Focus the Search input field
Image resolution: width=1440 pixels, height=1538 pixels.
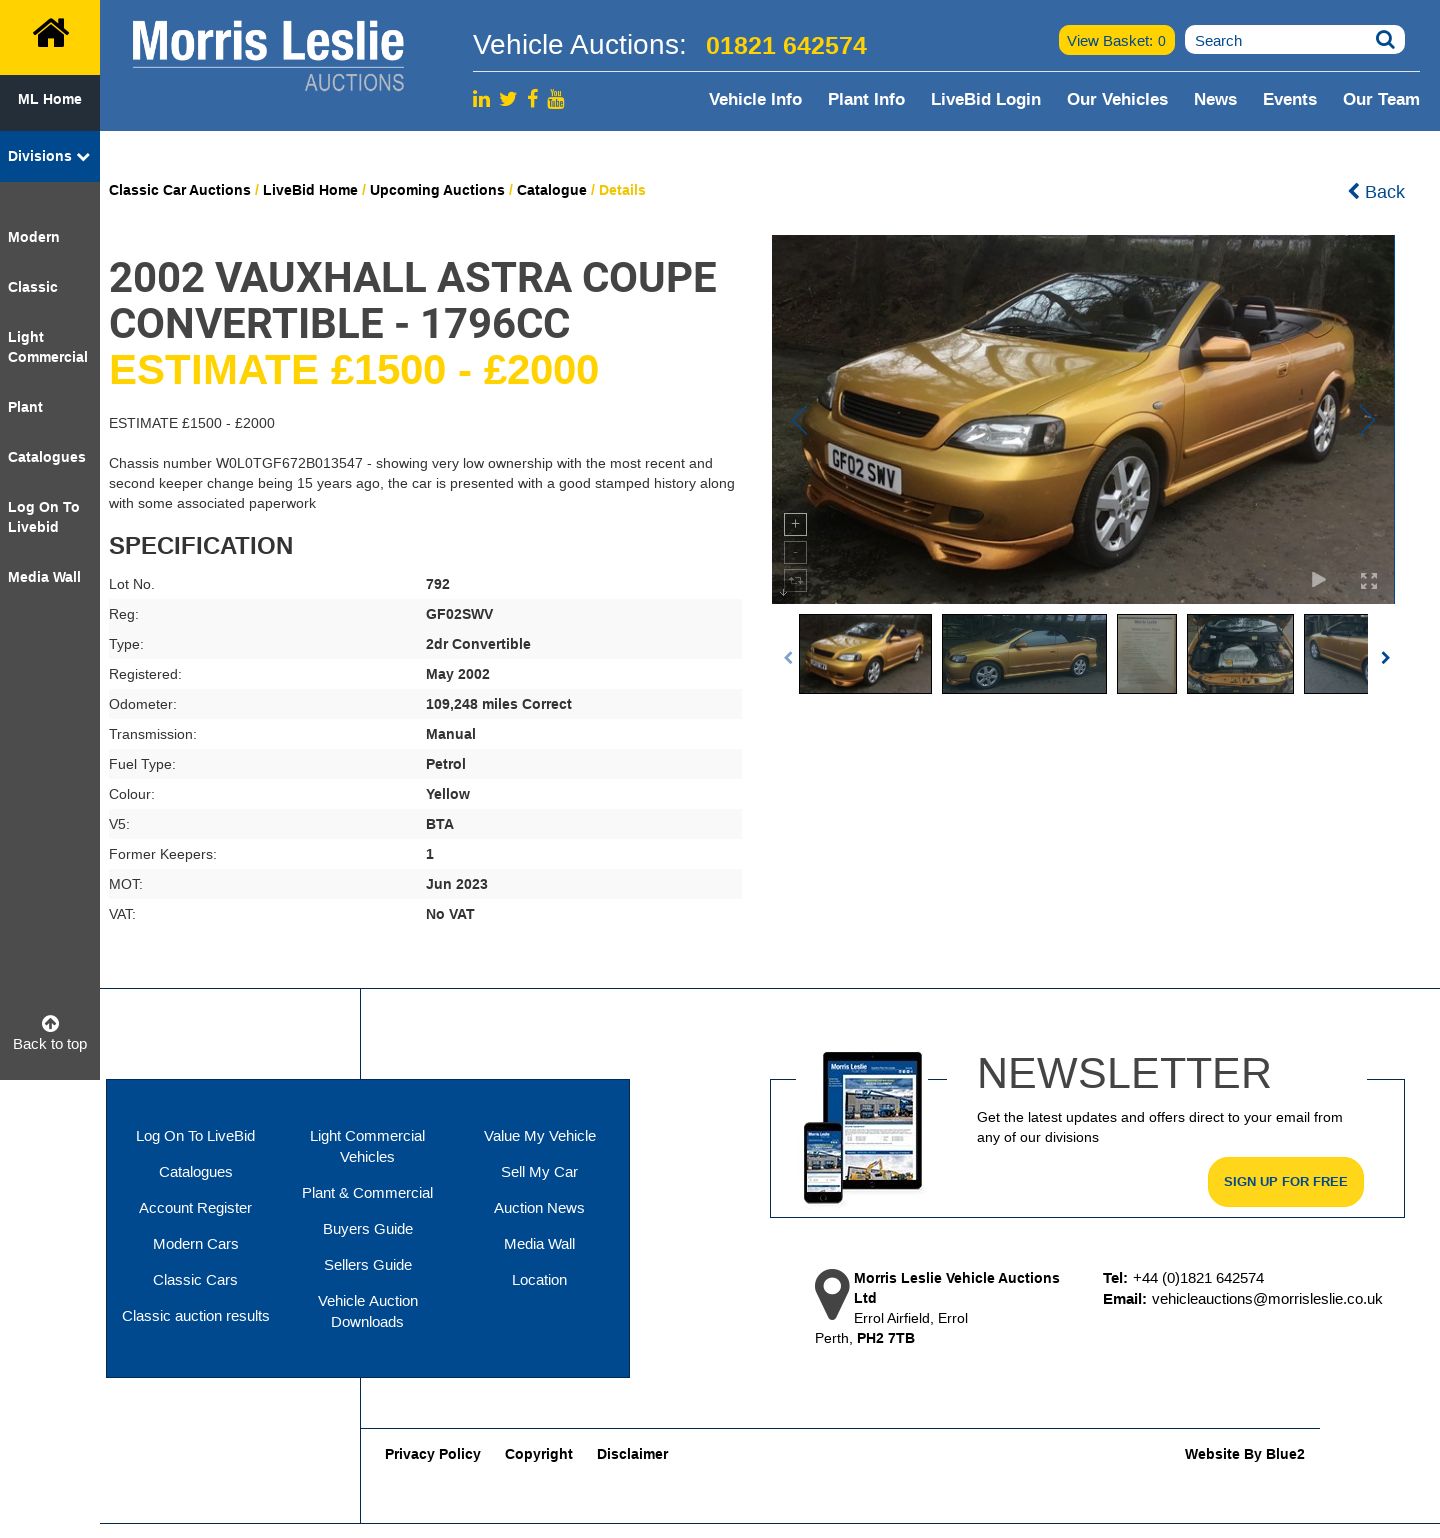1280,40
